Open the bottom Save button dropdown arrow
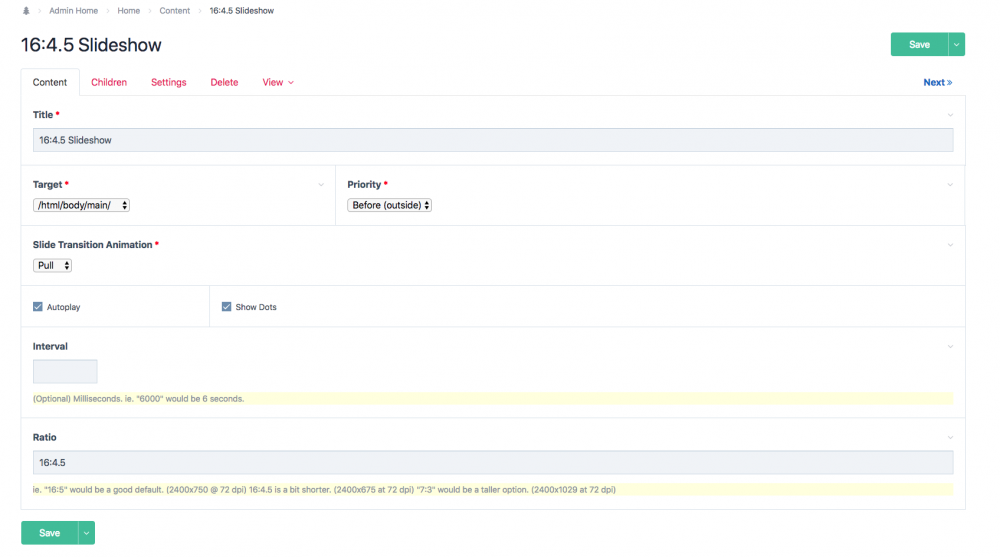The width and height of the screenshot is (1000, 557). tap(87, 533)
